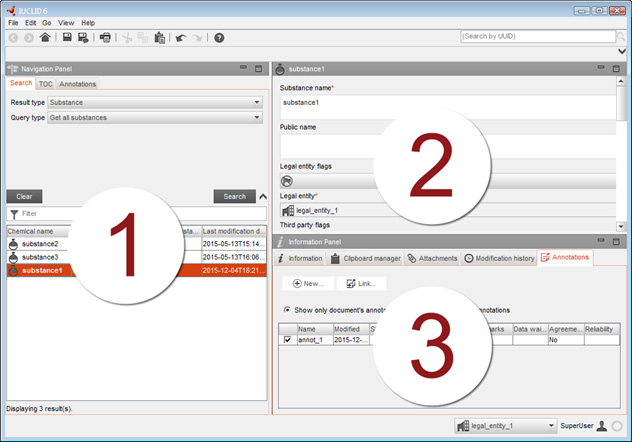Viewport: 632px width, 442px height.
Task: Open the Help menu
Action: coord(88,23)
